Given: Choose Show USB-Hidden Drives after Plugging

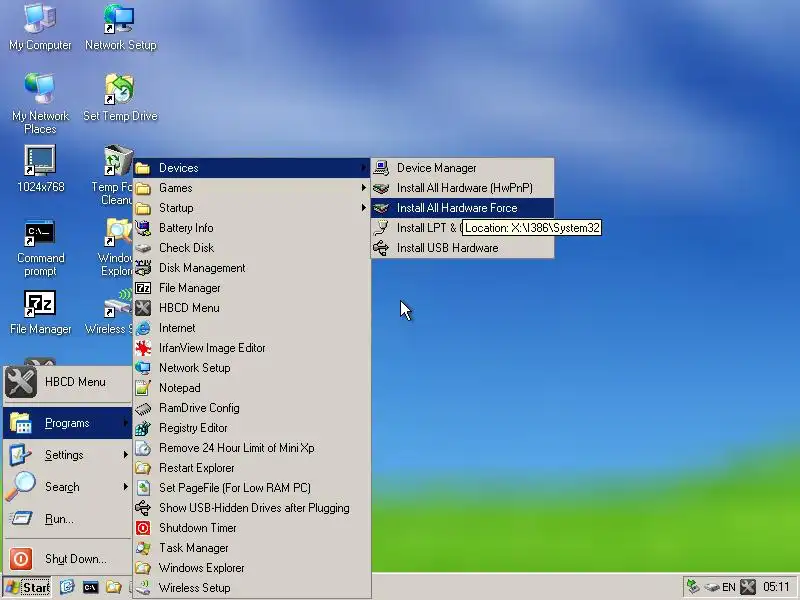Looking at the screenshot, I should point(251,508).
